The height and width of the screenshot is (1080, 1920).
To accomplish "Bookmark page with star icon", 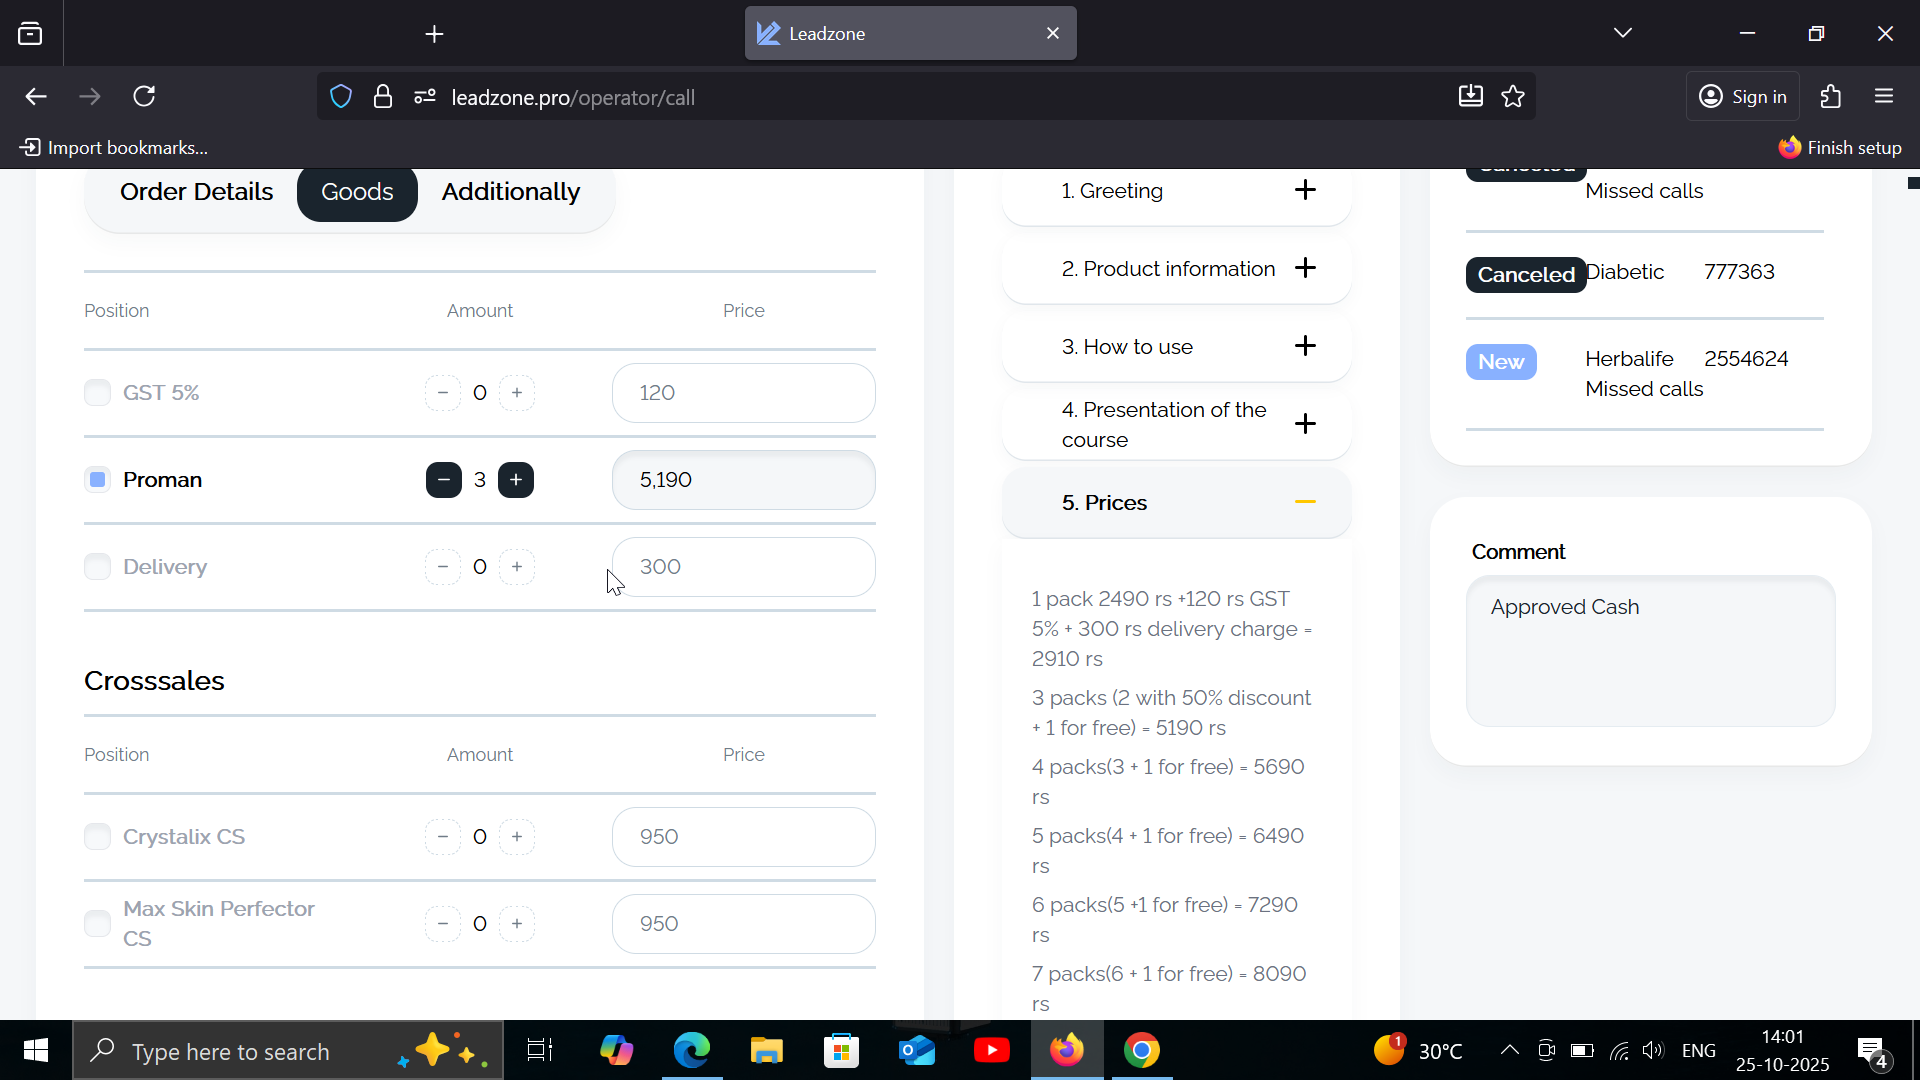I will pos(1513,97).
